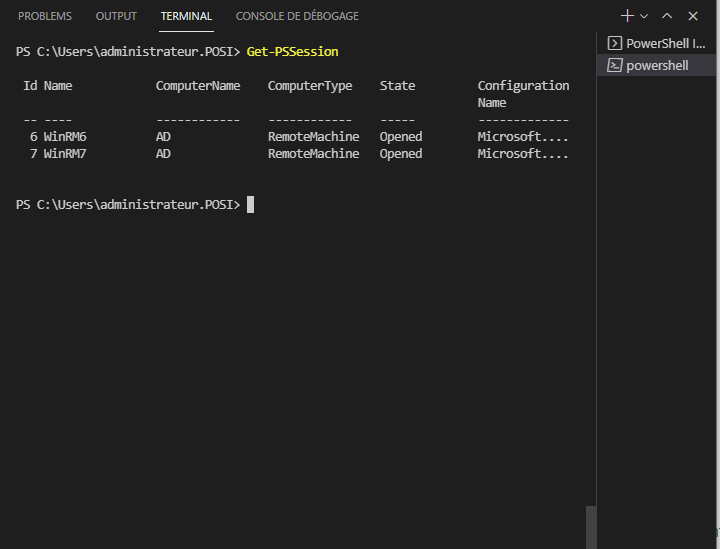The height and width of the screenshot is (549, 720).
Task: Click the WinRM6 session name
Action: click(65, 136)
